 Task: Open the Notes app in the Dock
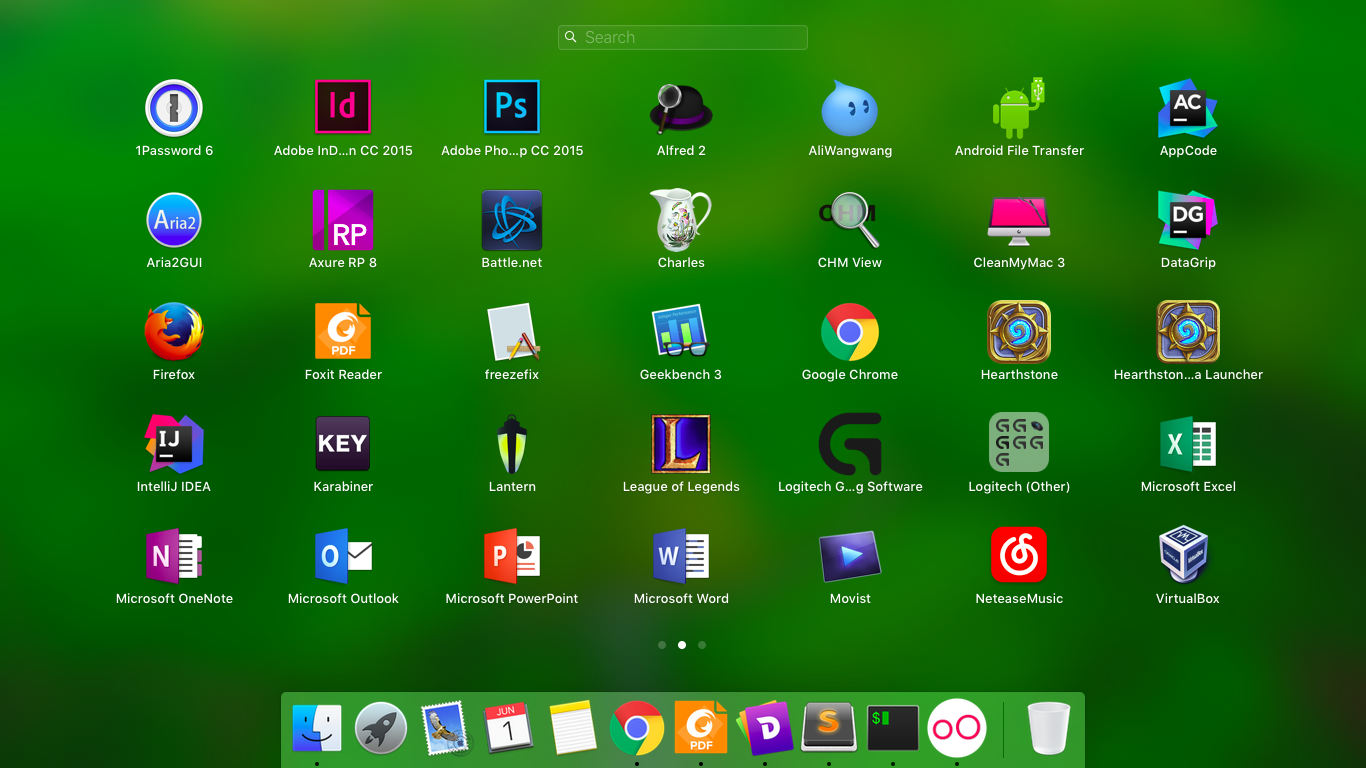point(573,727)
